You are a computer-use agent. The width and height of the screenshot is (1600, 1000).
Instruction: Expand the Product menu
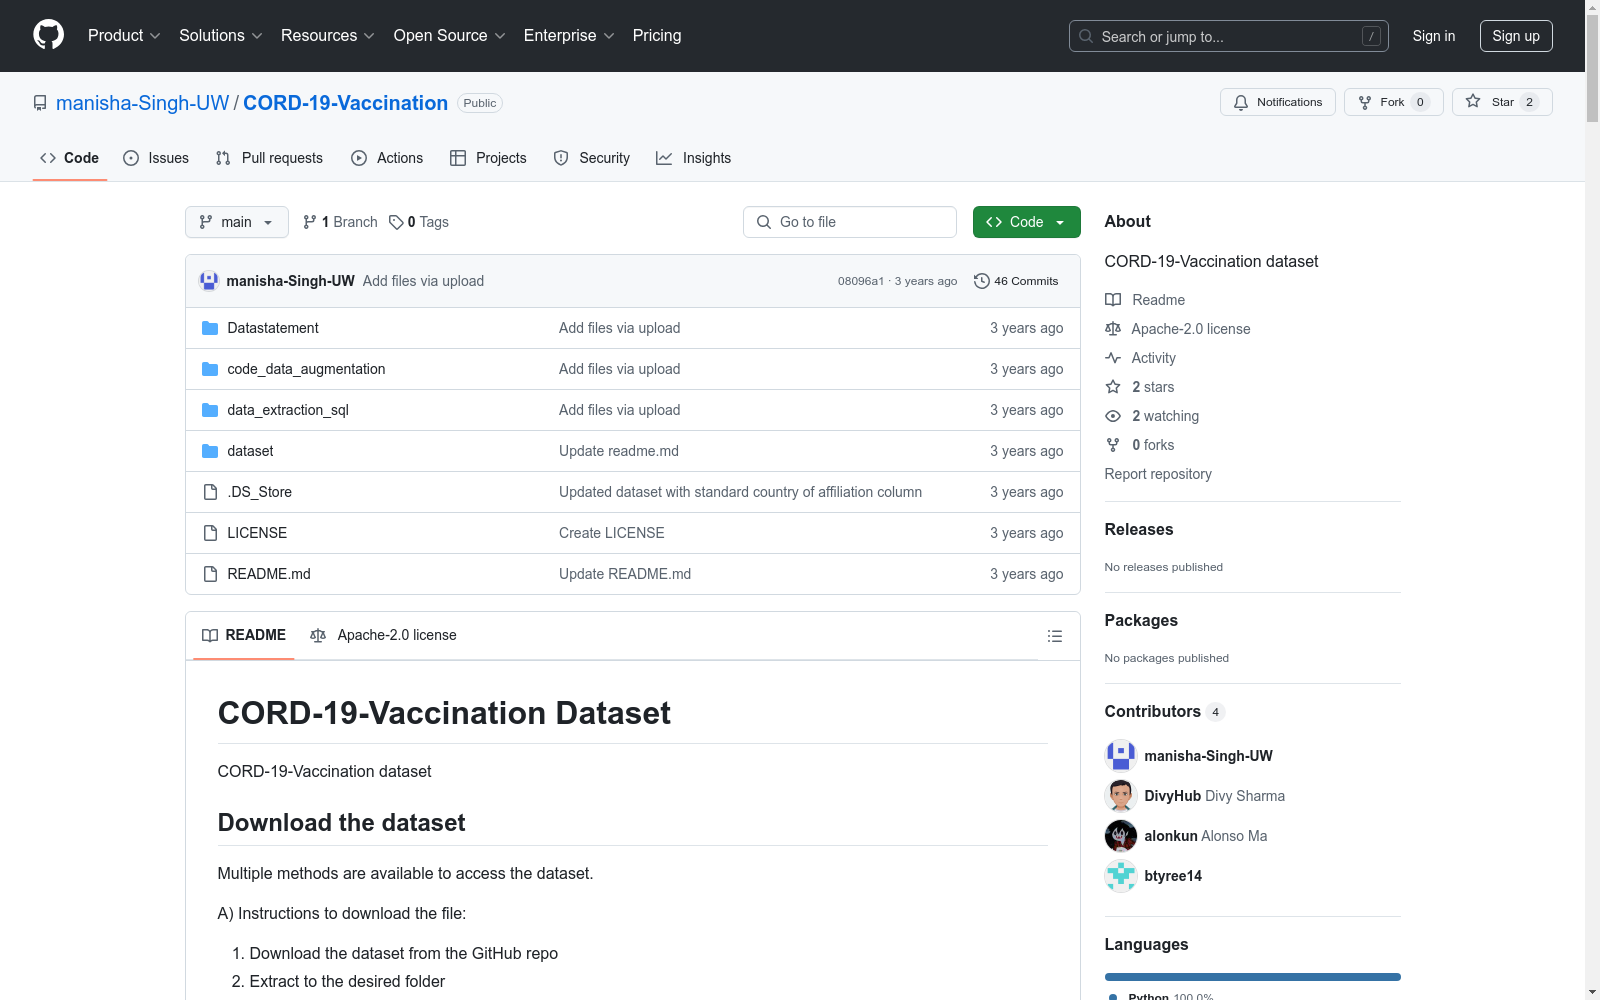point(124,35)
